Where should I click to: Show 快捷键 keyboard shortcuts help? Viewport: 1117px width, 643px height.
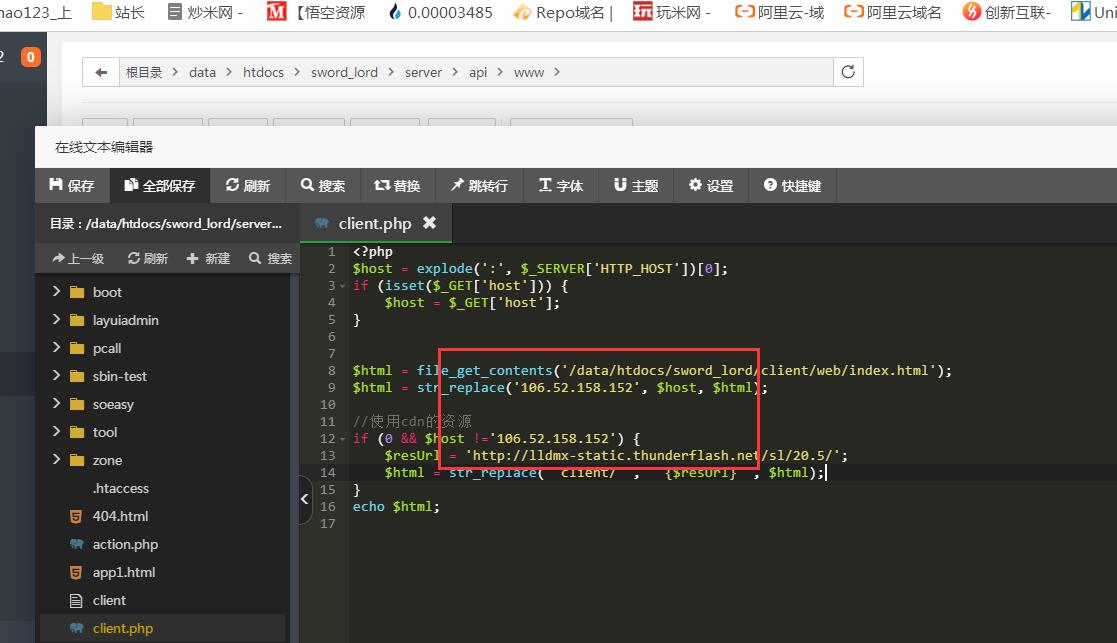[792, 186]
